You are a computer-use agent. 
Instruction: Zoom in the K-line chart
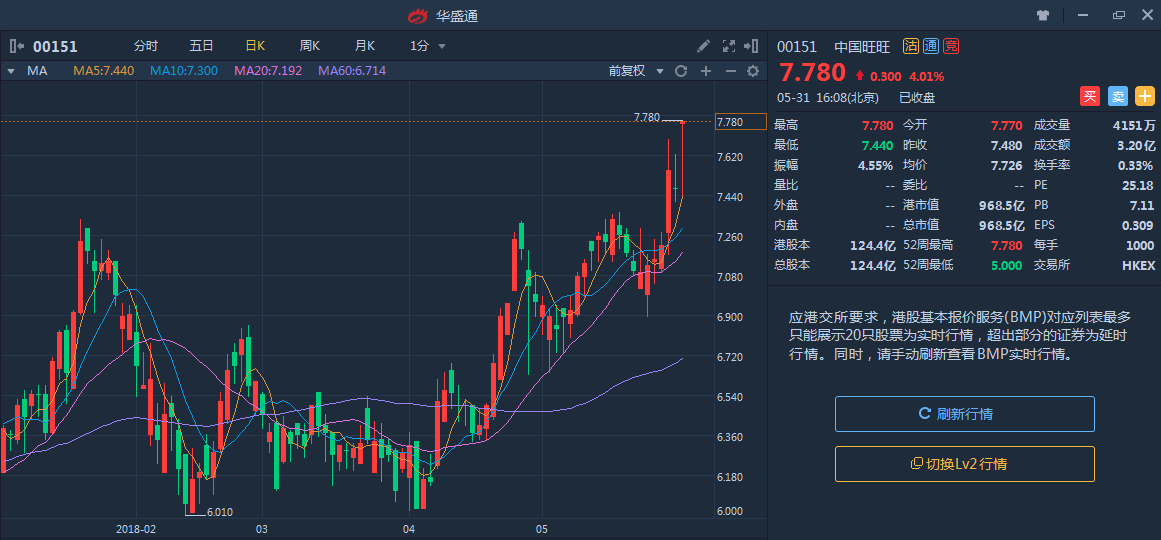(x=706, y=71)
